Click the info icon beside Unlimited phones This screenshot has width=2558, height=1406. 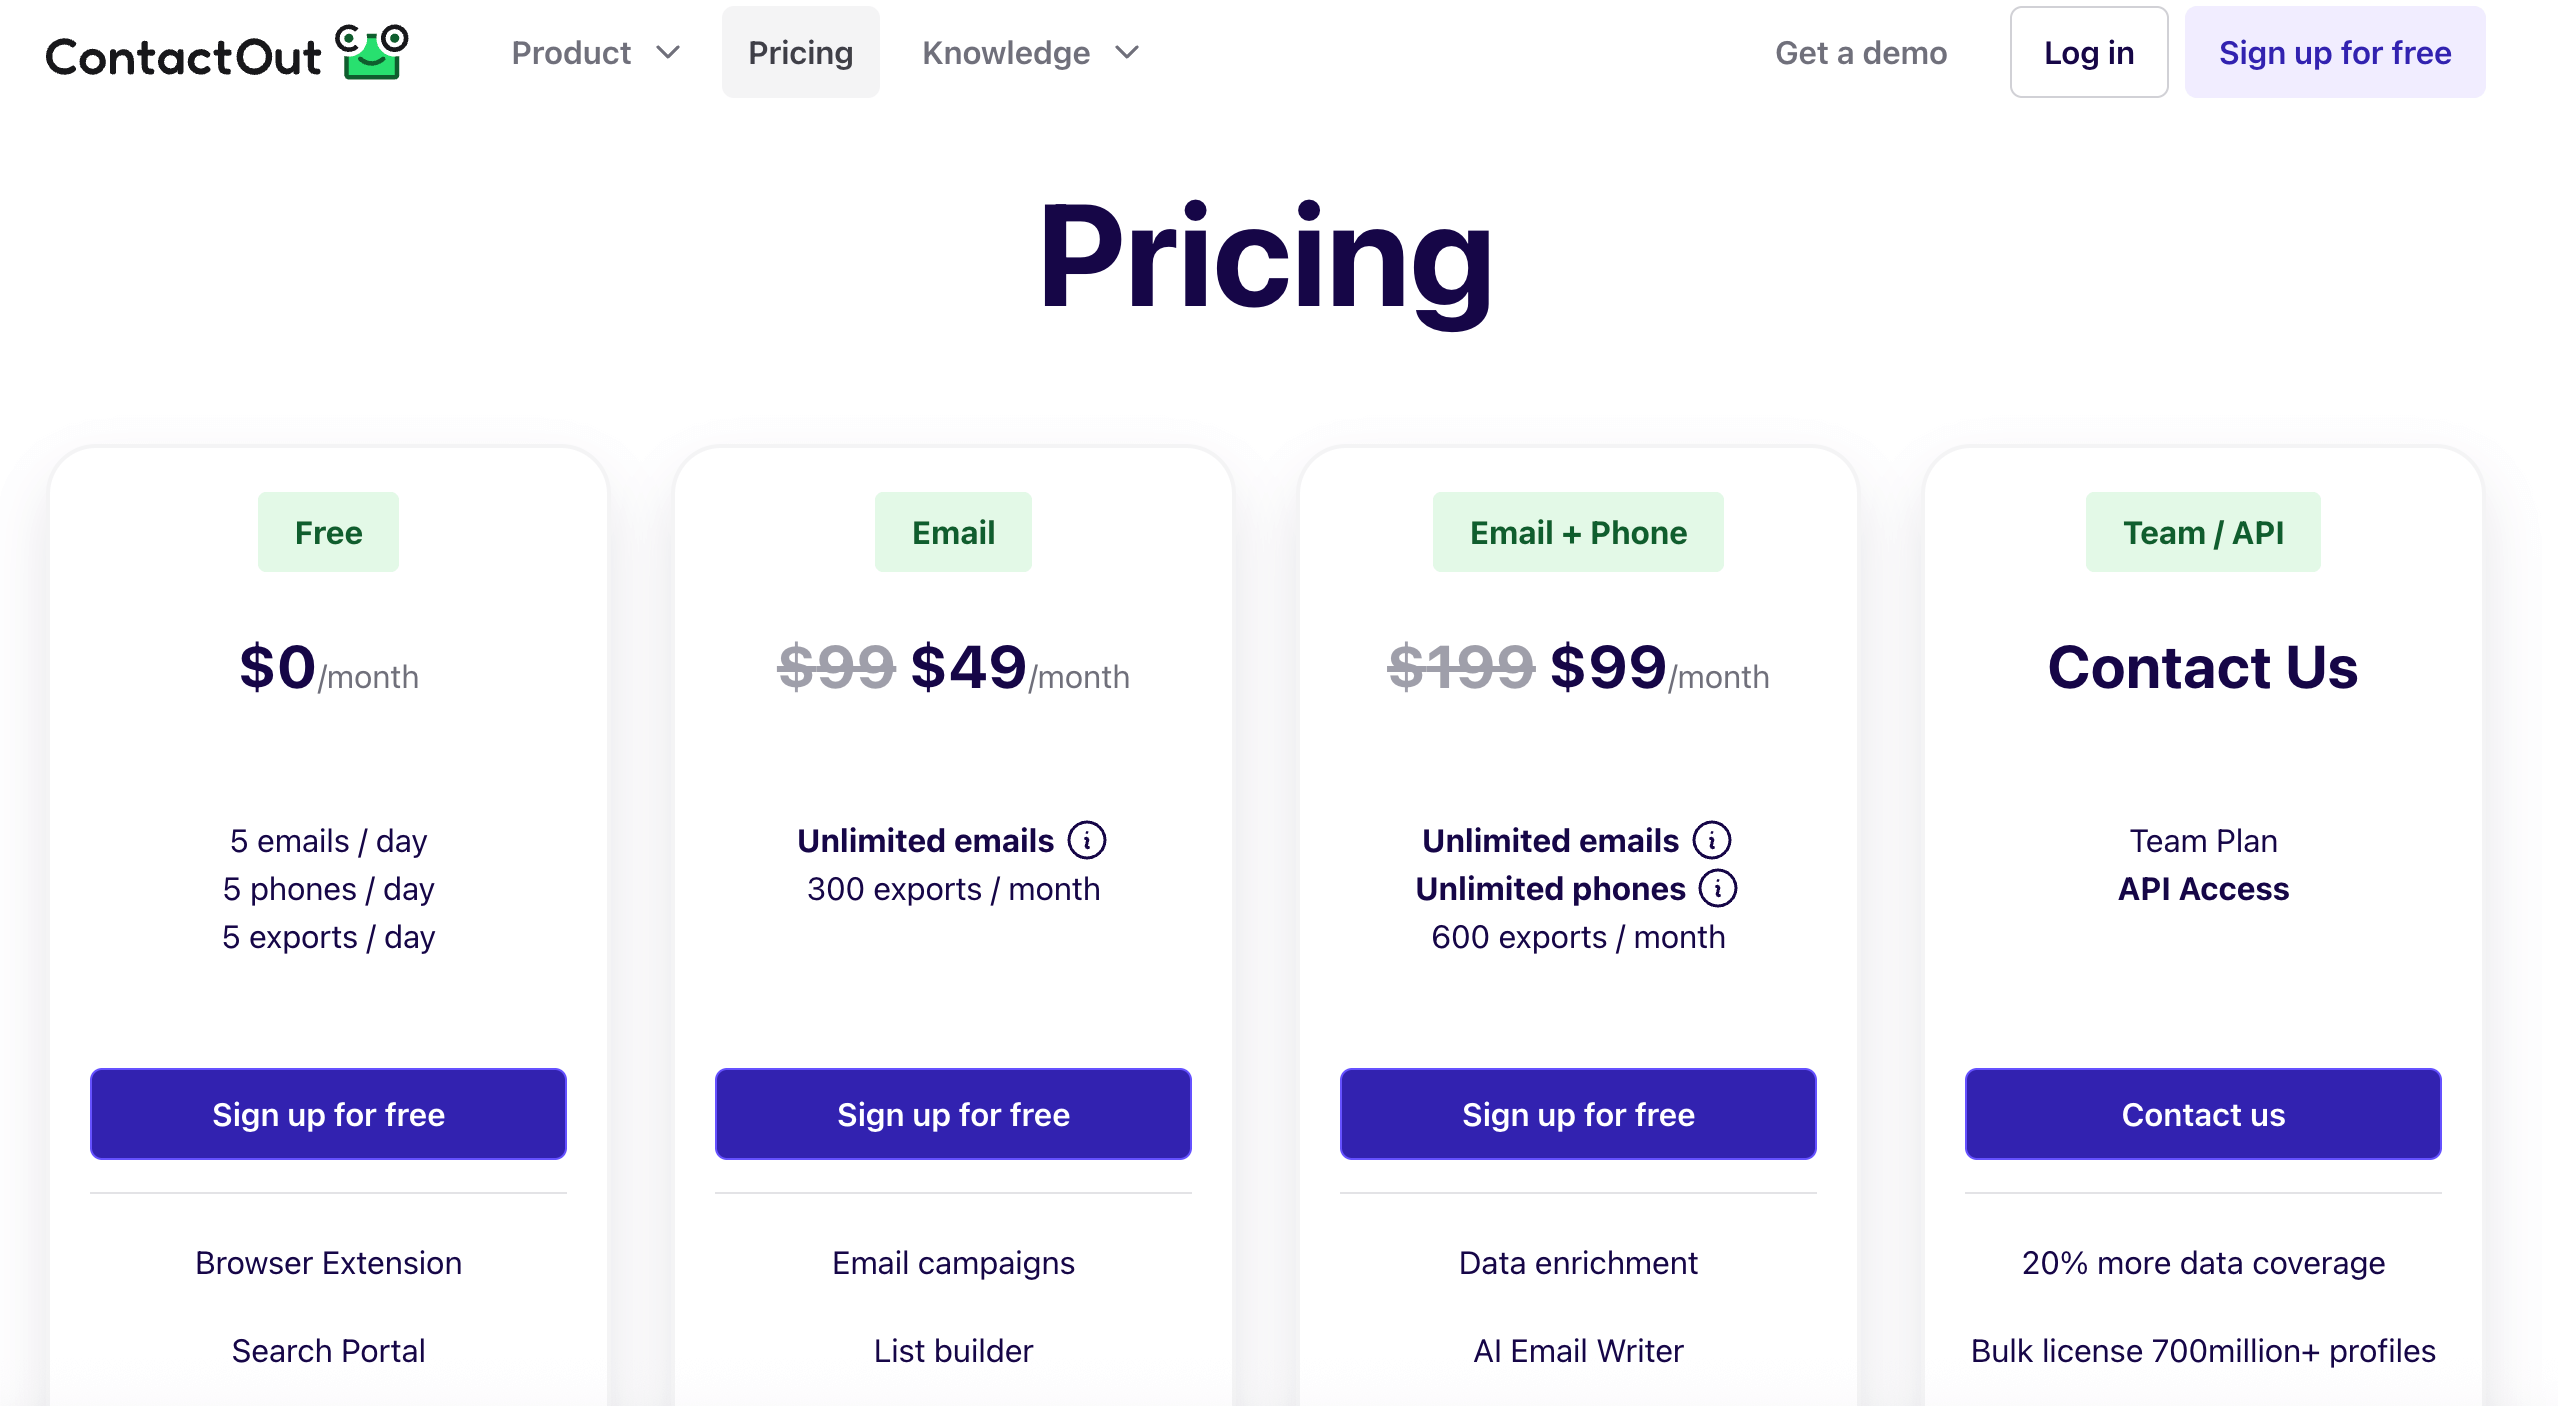1717,888
